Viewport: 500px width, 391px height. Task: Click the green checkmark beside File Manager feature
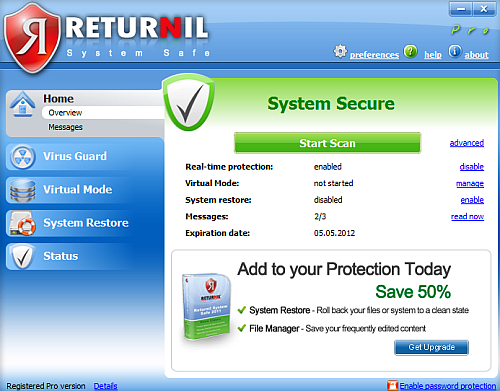(242, 328)
